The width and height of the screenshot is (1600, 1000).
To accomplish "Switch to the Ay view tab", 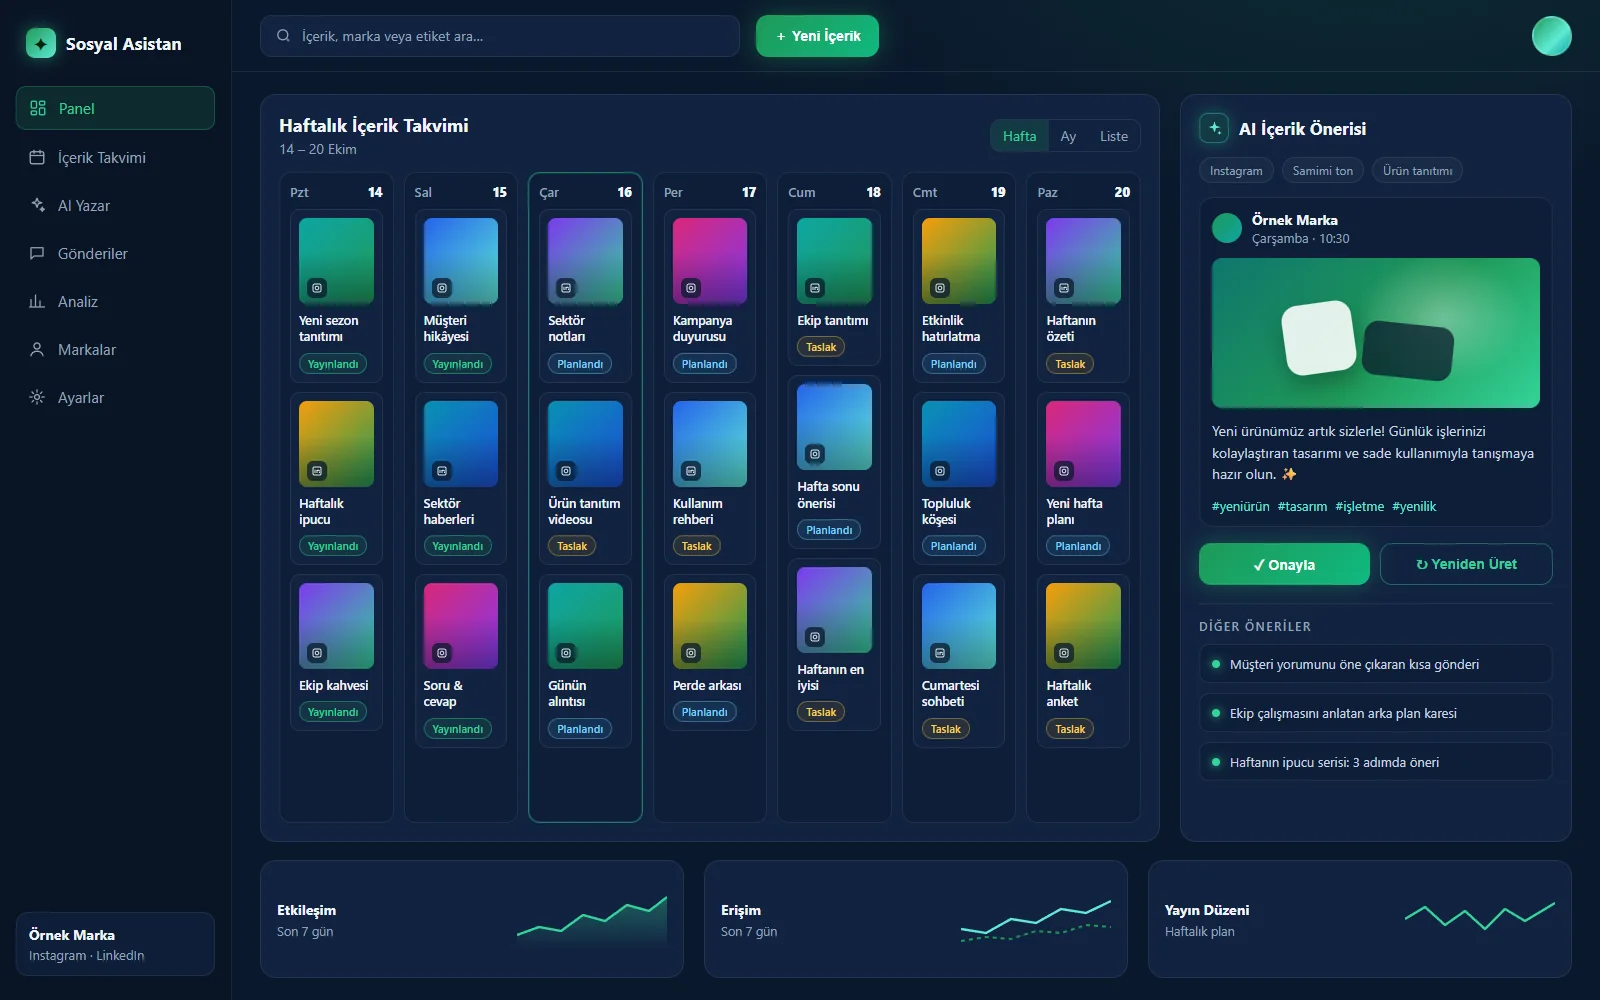I will coord(1068,136).
